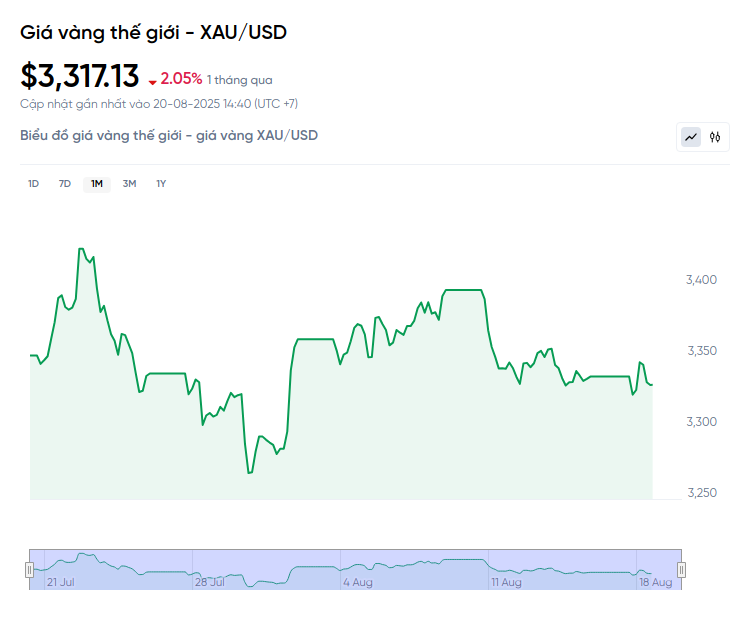The width and height of the screenshot is (750, 634).
Task: Click the 11 Aug marker in navigator
Action: point(506,581)
